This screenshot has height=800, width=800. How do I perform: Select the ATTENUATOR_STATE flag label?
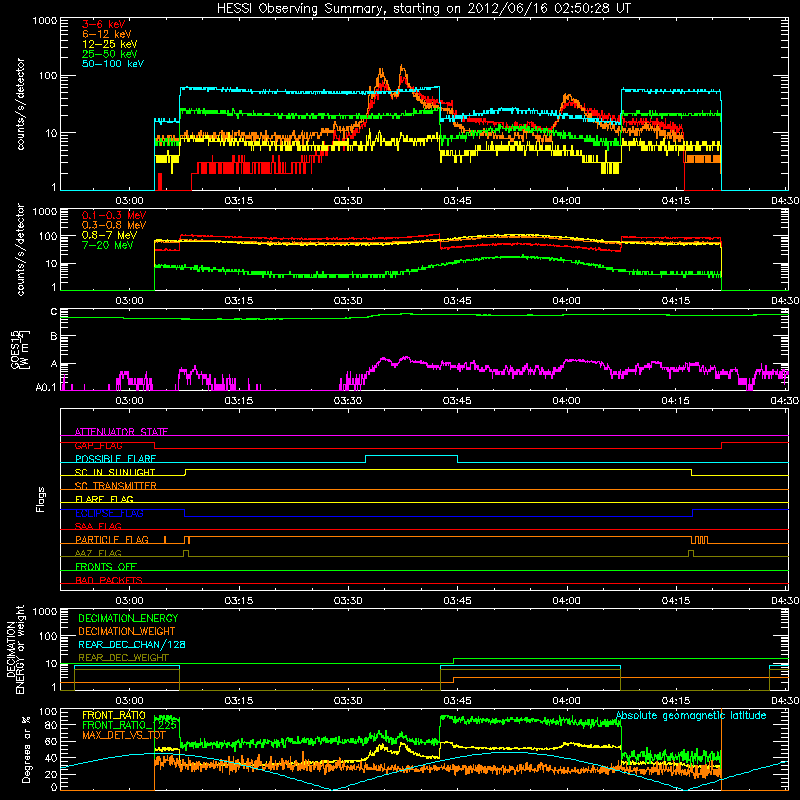[x=121, y=432]
